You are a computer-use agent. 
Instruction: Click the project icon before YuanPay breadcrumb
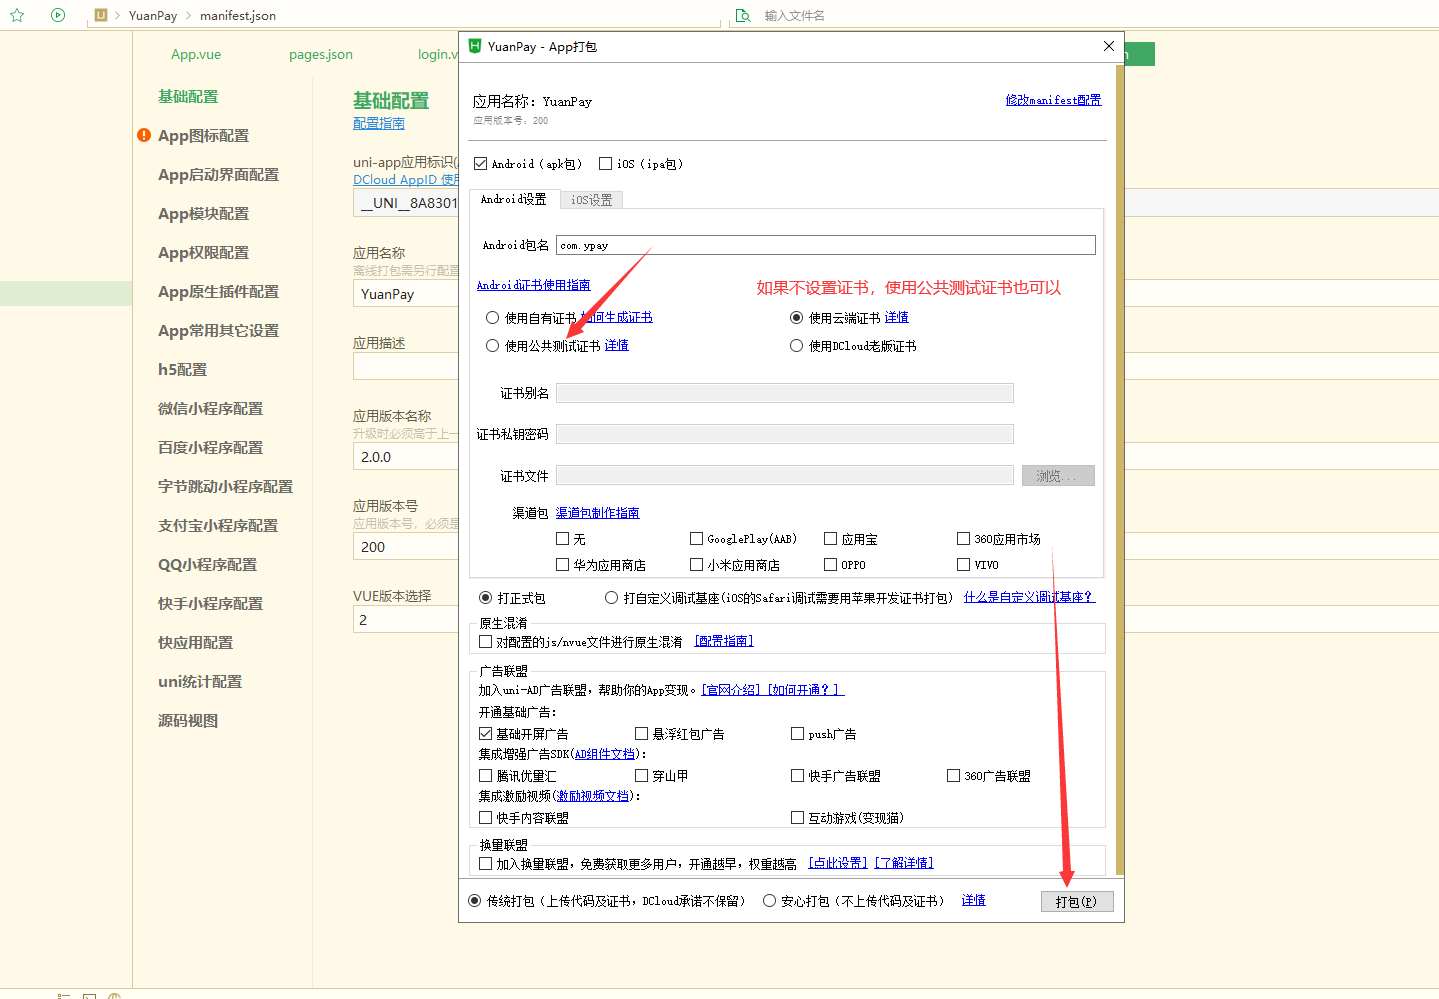click(101, 15)
